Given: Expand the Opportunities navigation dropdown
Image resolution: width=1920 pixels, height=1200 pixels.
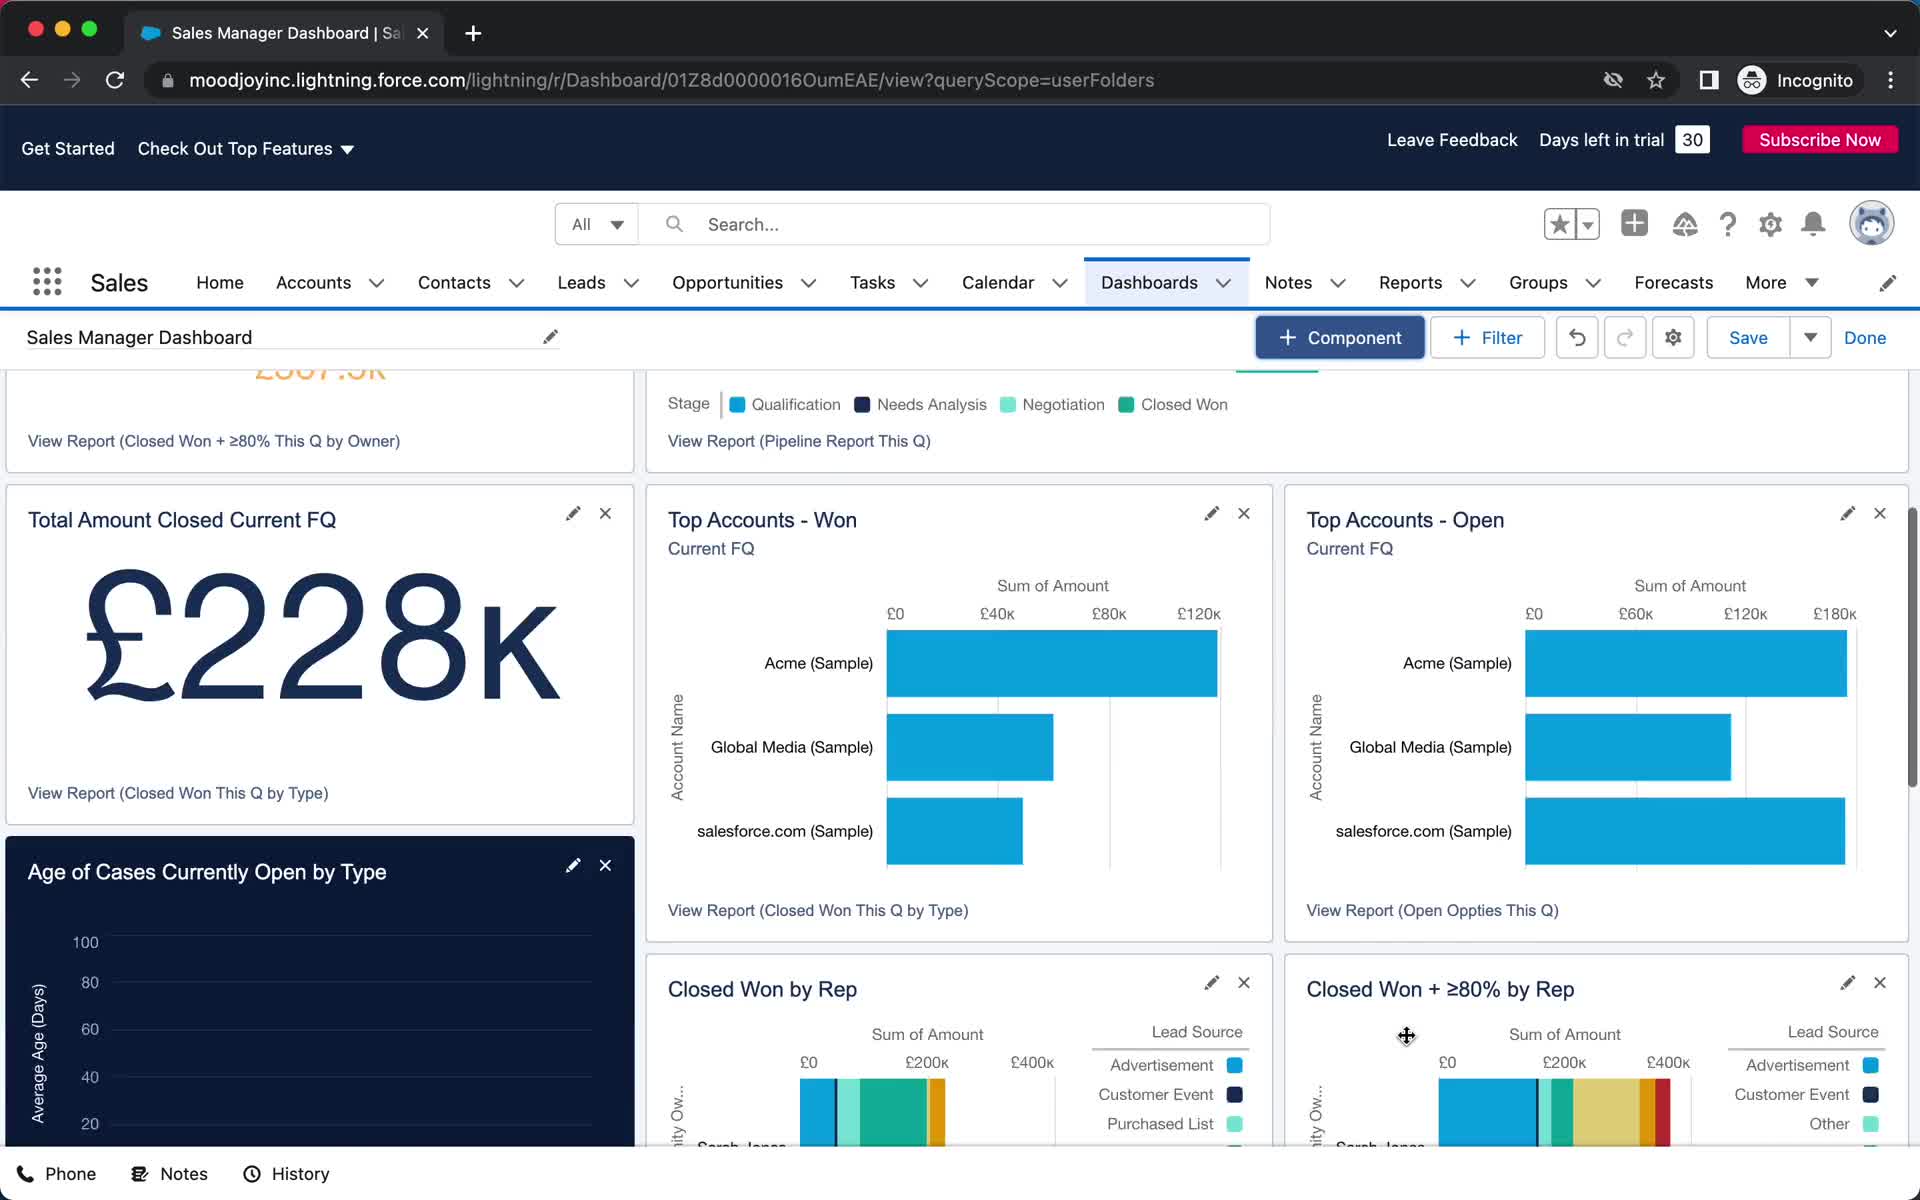Looking at the screenshot, I should pyautogui.click(x=809, y=282).
